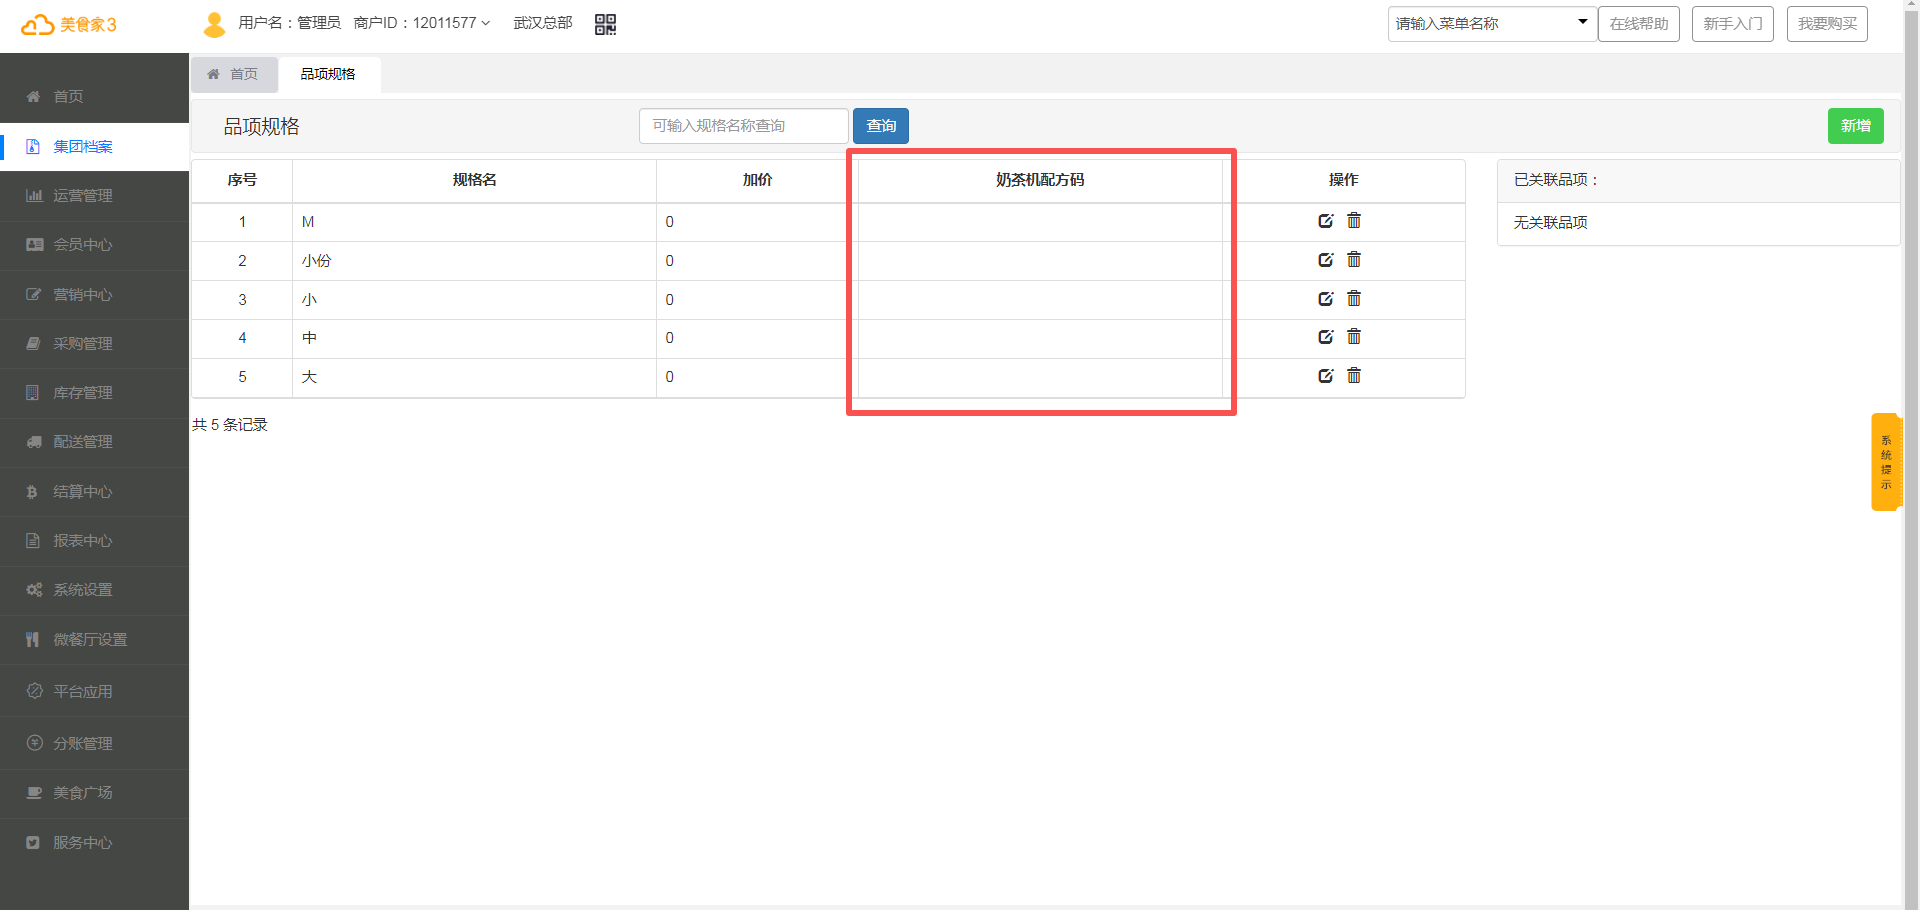Screen dimensions: 1920x910
Task: Open the 请输入菜单名称 dropdown
Action: tap(1490, 24)
